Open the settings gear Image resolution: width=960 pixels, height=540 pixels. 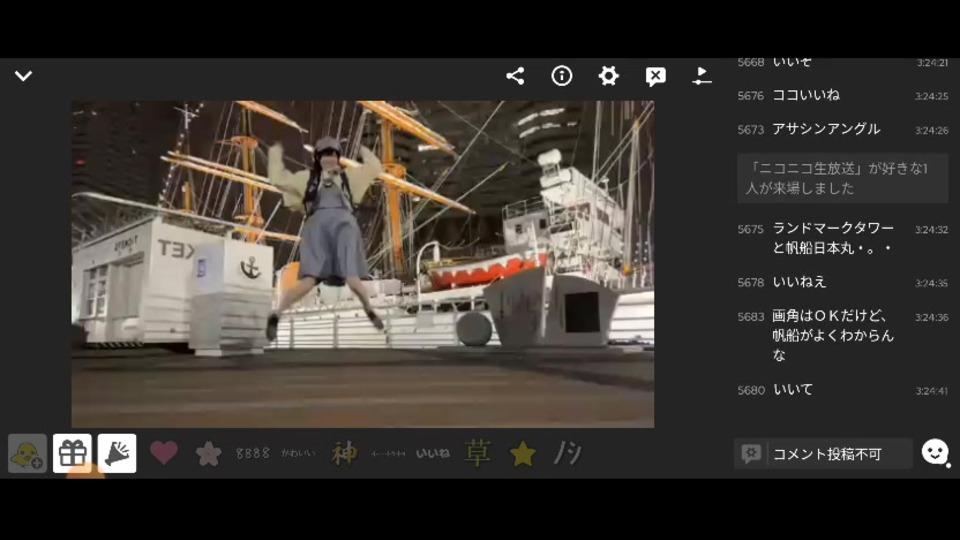[x=608, y=76]
